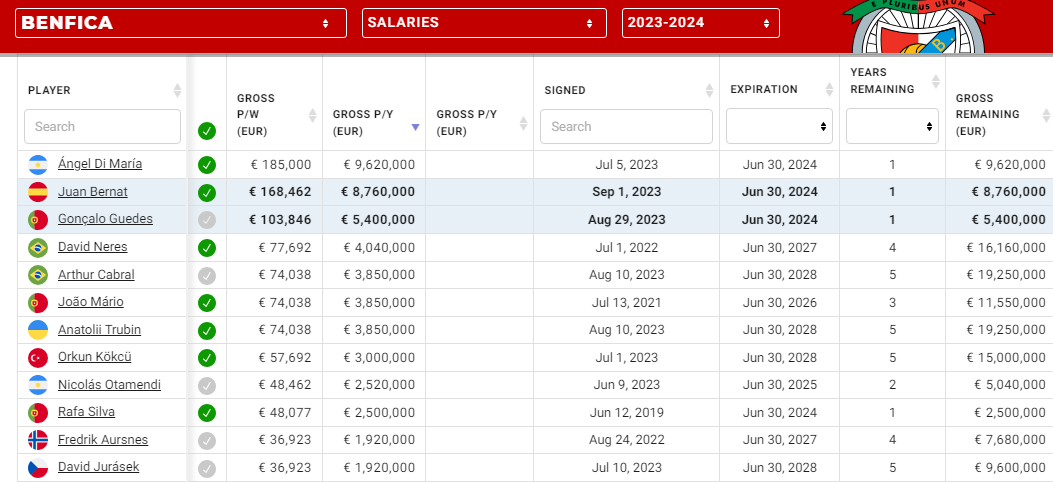Open David Neres's player page
This screenshot has height=482, width=1053.
point(93,246)
